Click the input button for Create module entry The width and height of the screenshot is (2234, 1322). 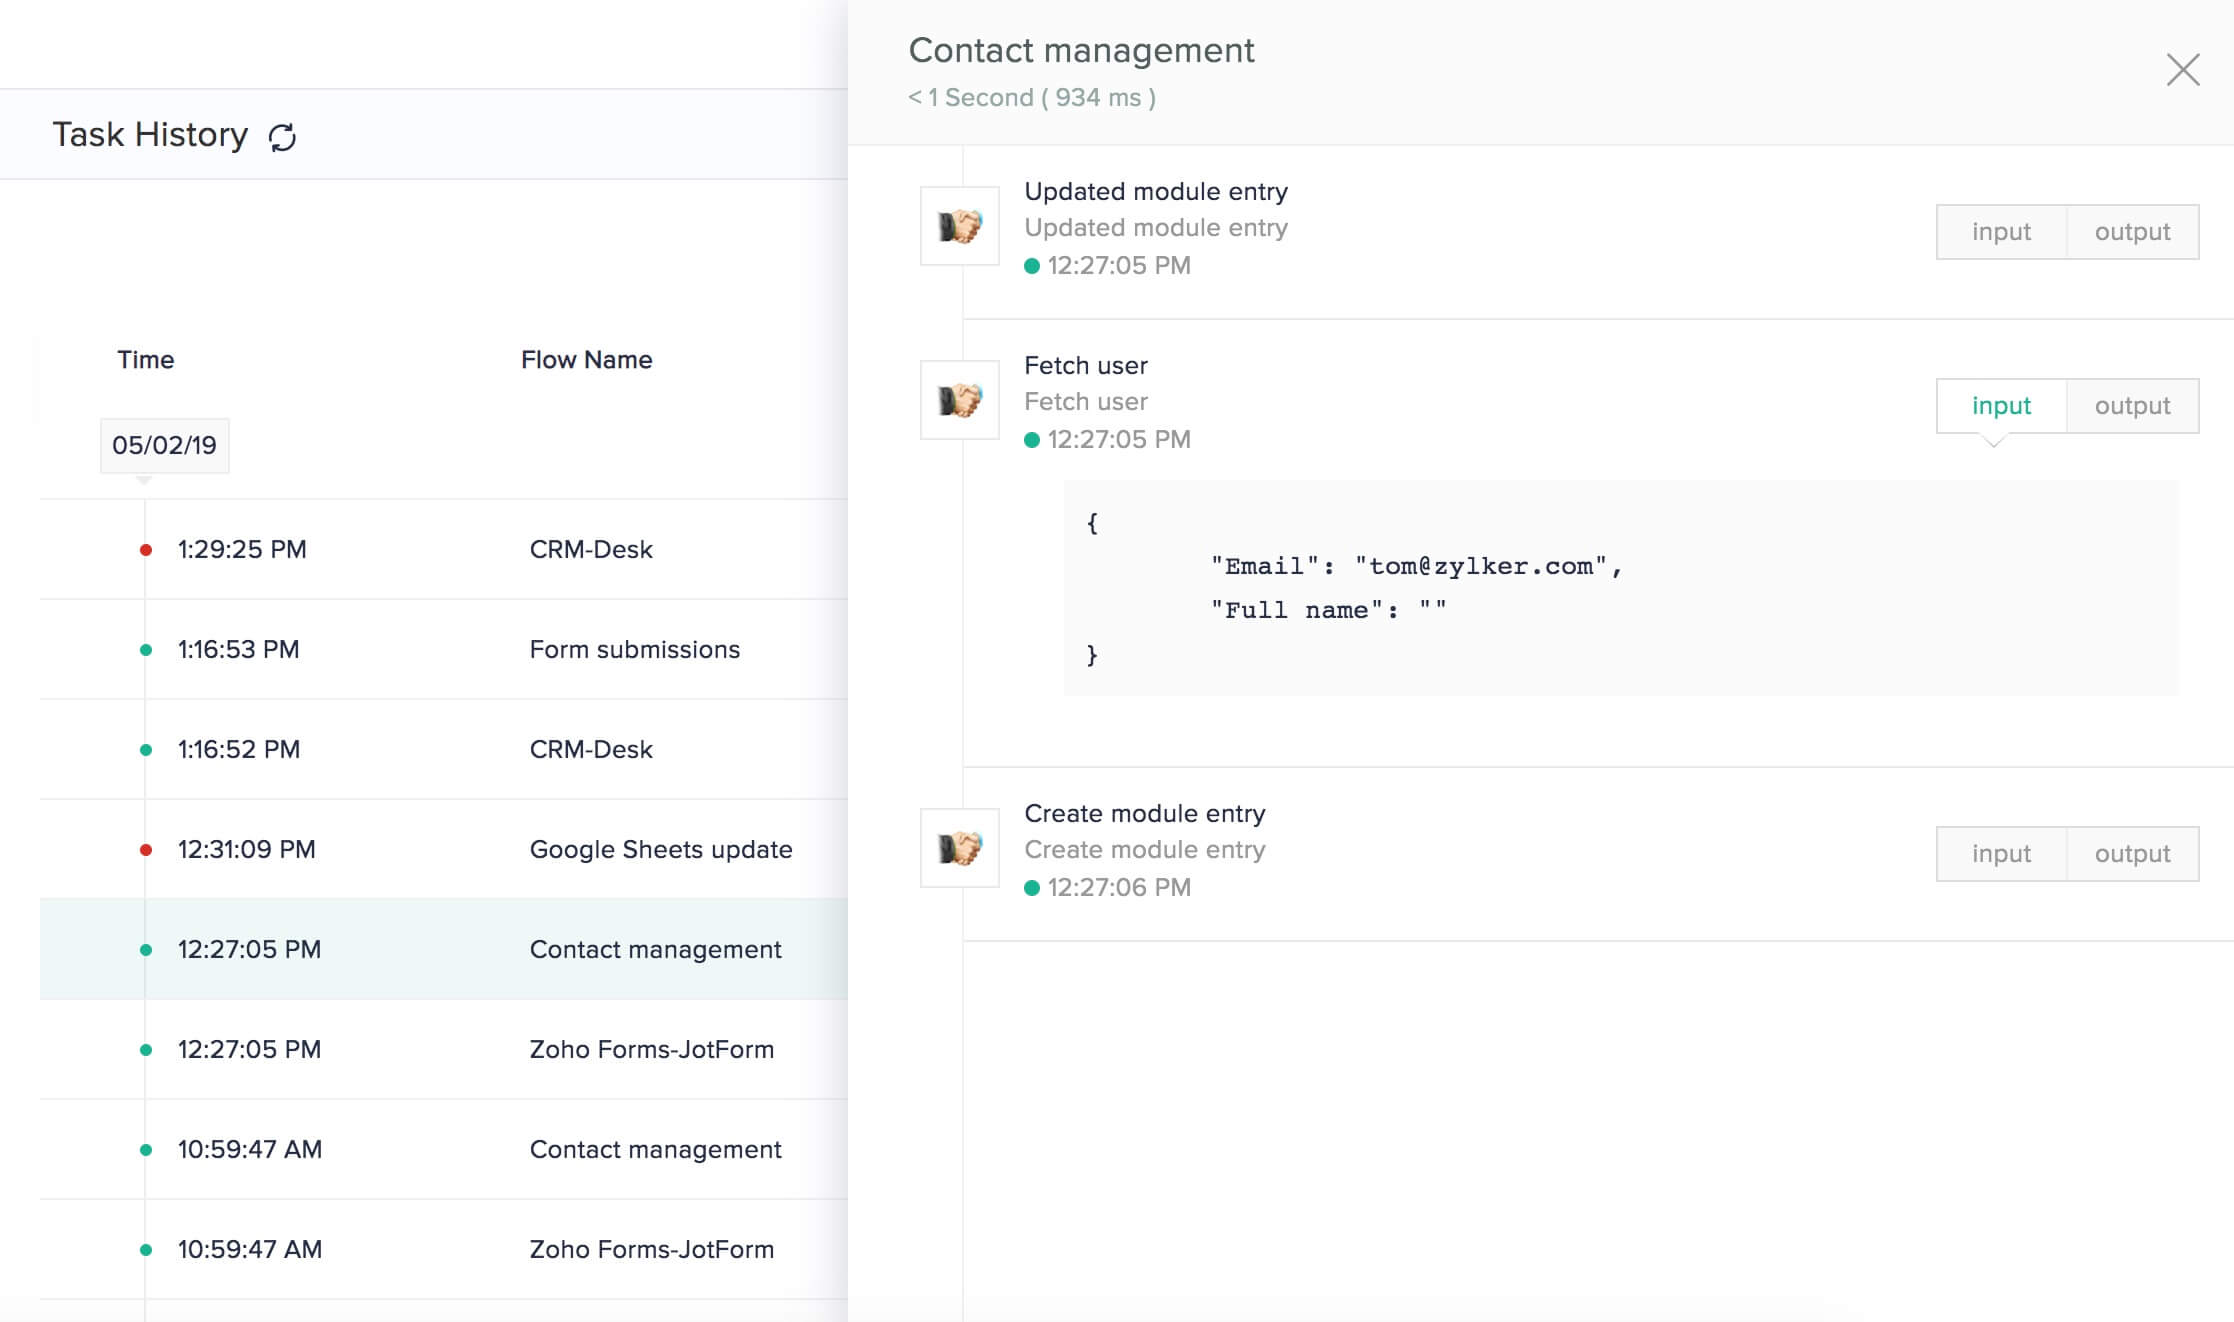(2000, 851)
